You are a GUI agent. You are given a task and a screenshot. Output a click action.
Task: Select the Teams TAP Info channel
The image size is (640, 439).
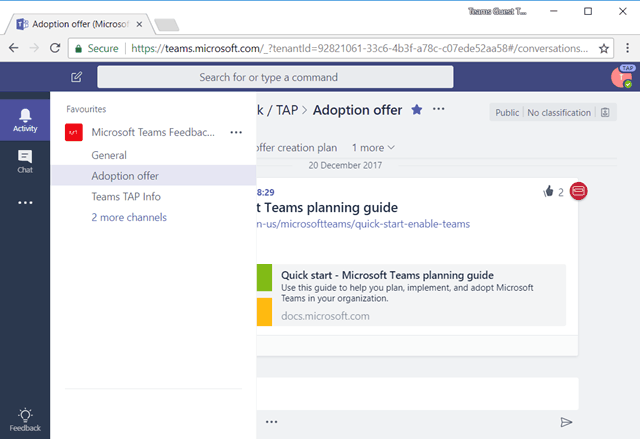point(153,197)
